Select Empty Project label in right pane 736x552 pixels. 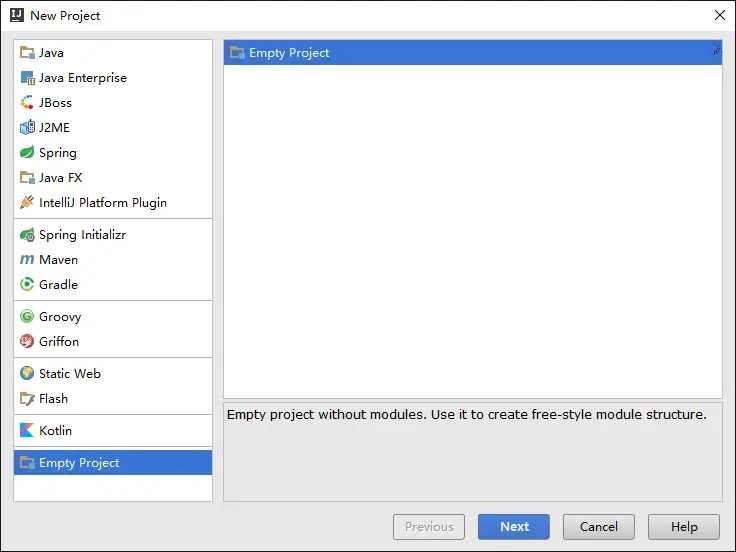click(x=289, y=53)
